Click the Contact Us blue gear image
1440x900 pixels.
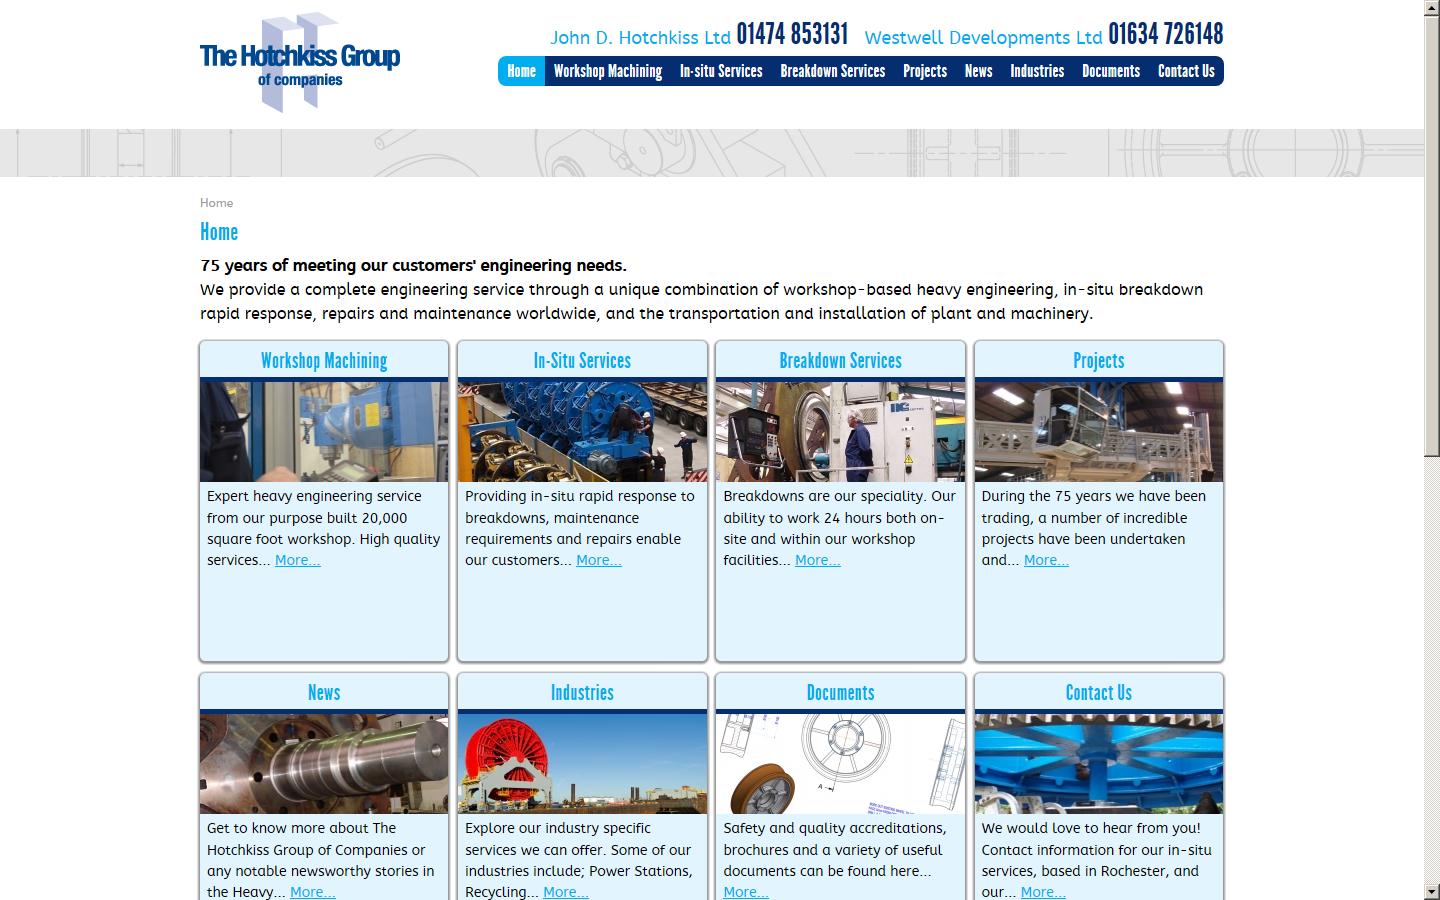click(x=1099, y=764)
